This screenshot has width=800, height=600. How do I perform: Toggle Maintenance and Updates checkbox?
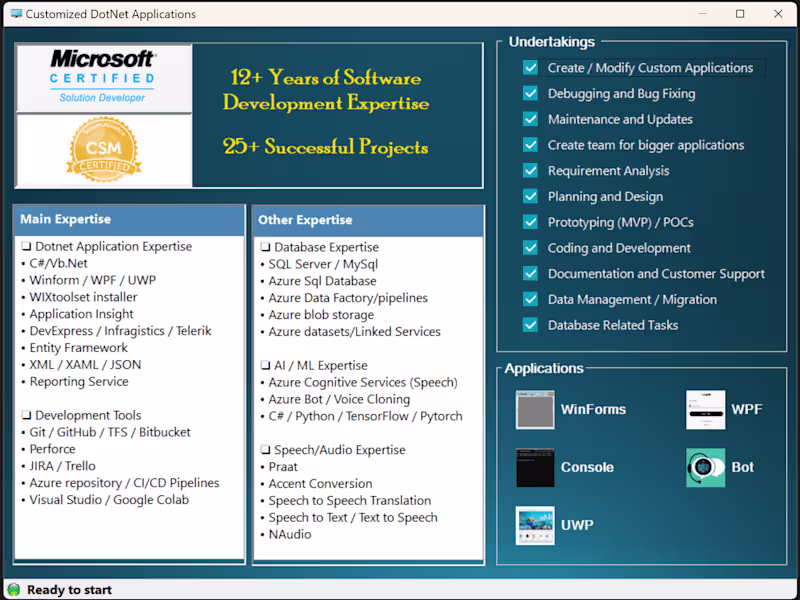pos(530,119)
